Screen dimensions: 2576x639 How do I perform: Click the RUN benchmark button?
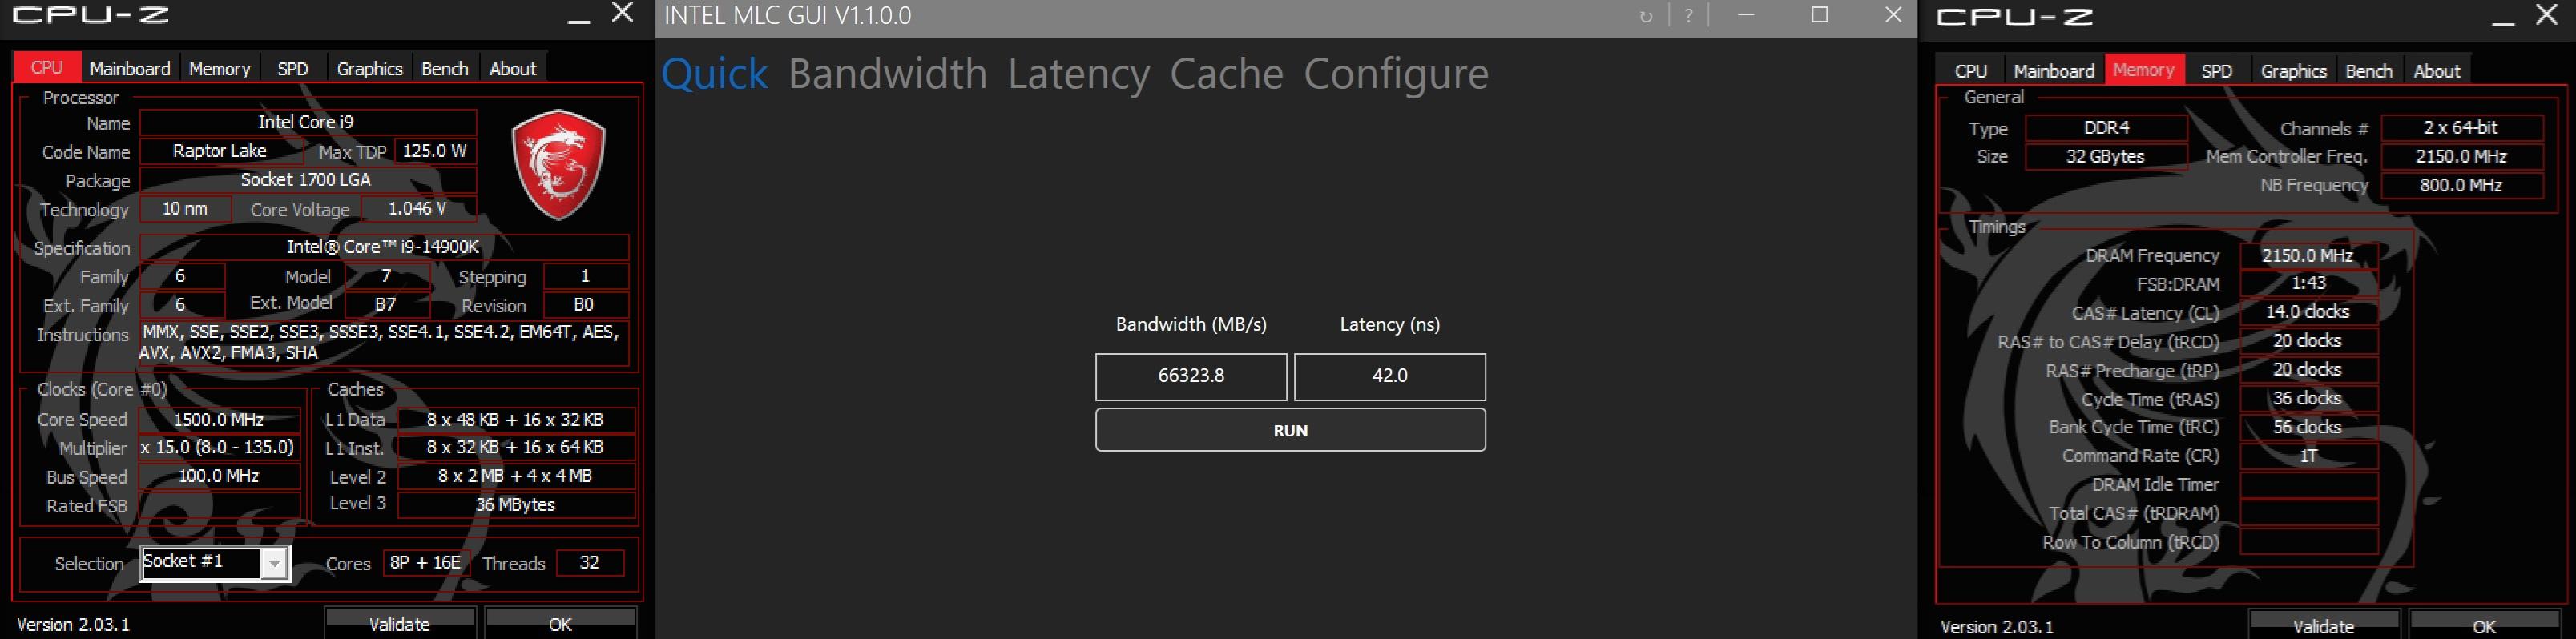point(1290,430)
